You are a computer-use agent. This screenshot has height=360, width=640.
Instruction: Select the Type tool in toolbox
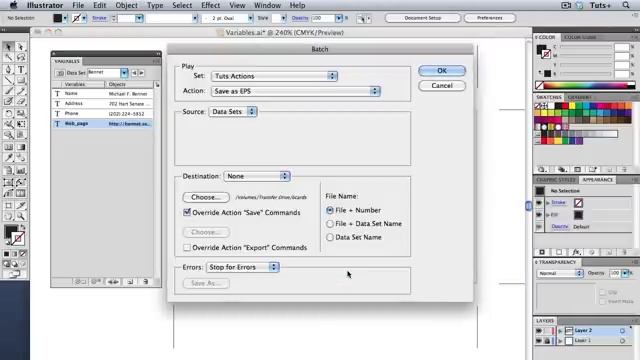(21, 69)
